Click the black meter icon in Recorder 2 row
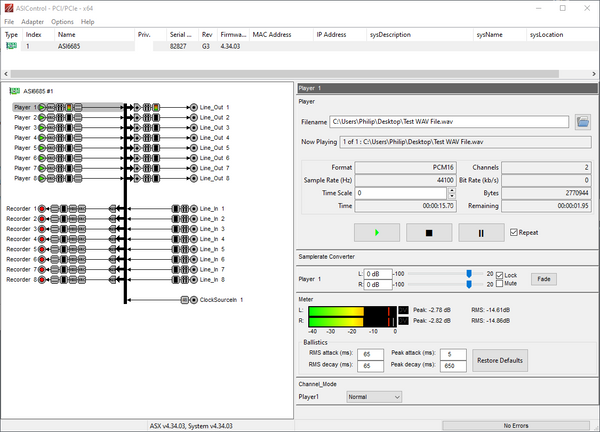Image resolution: width=600 pixels, height=432 pixels. 64,219
